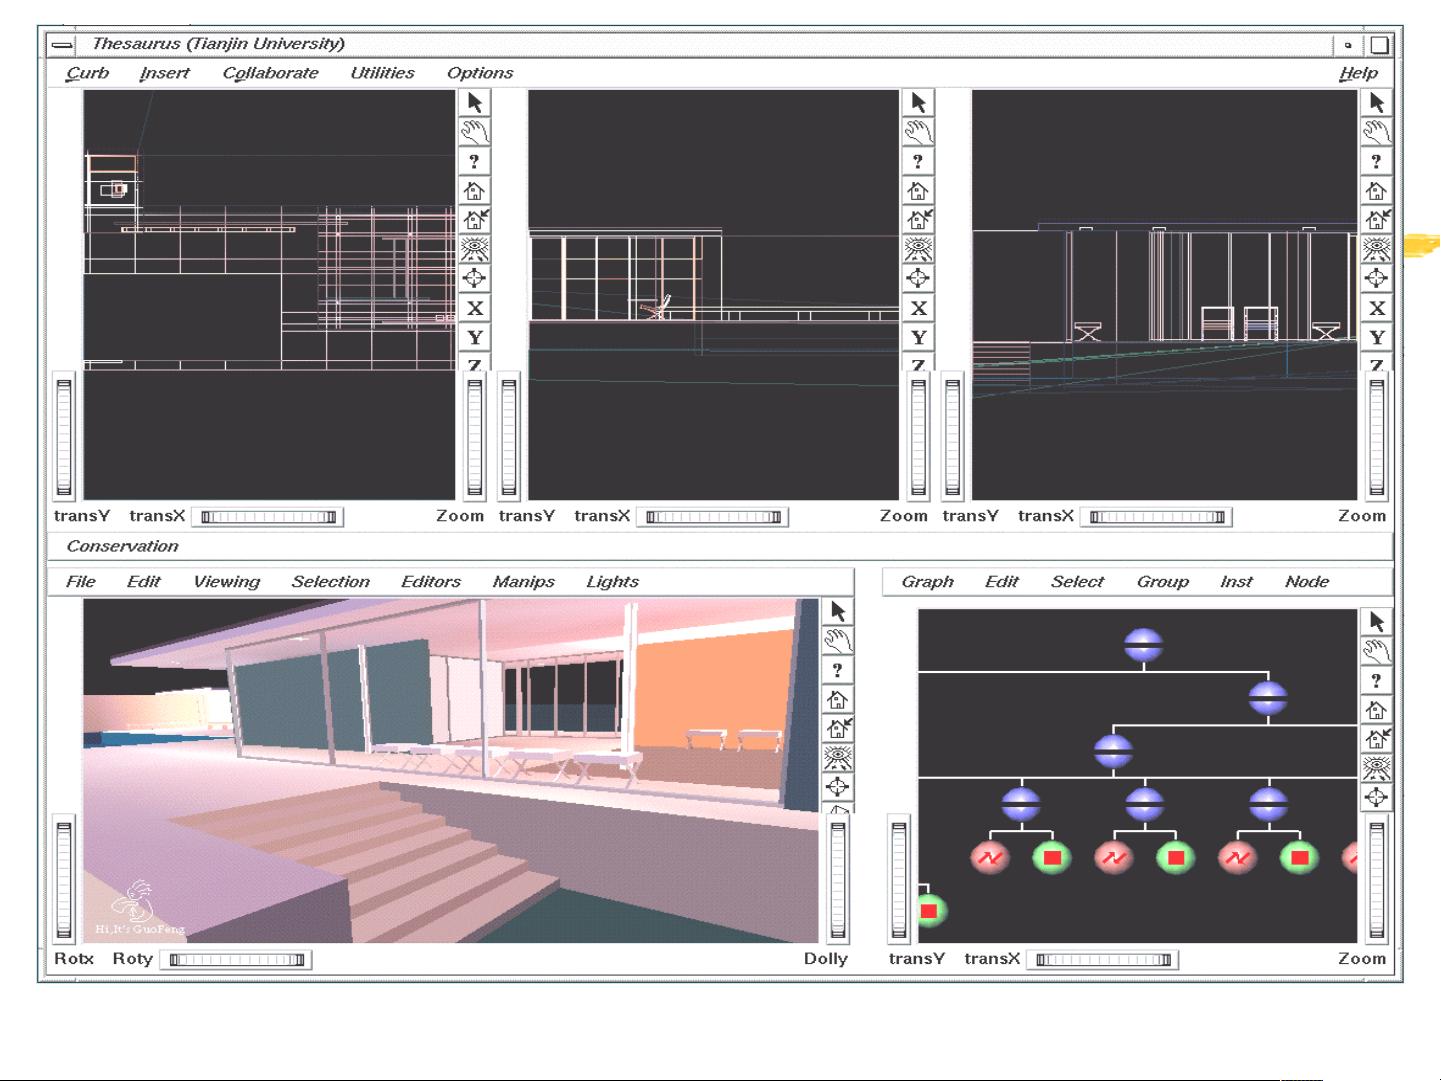Image resolution: width=1441 pixels, height=1081 pixels.
Task: Open the Help menu
Action: click(1358, 73)
